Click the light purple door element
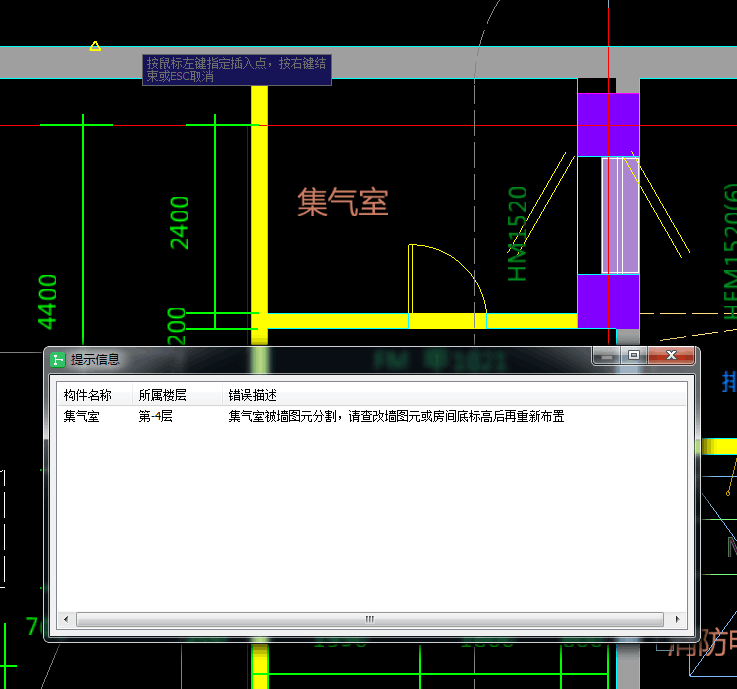This screenshot has height=689, width=737. pos(620,215)
